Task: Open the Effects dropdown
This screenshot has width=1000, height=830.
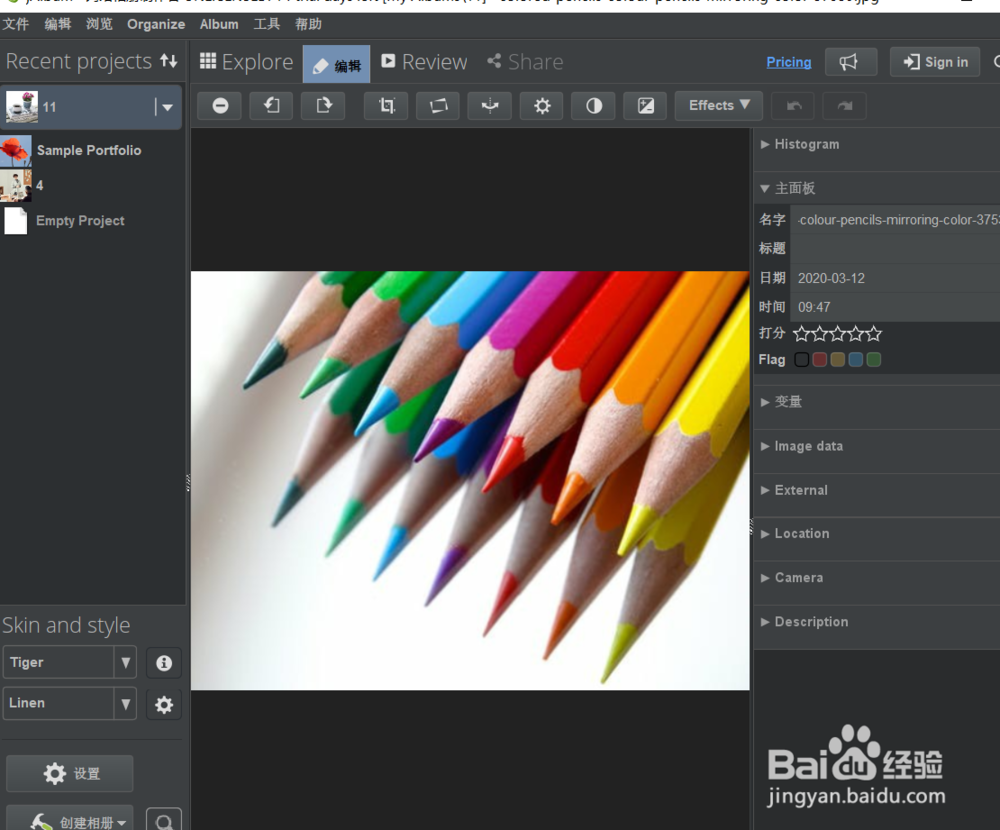Action: 719,106
